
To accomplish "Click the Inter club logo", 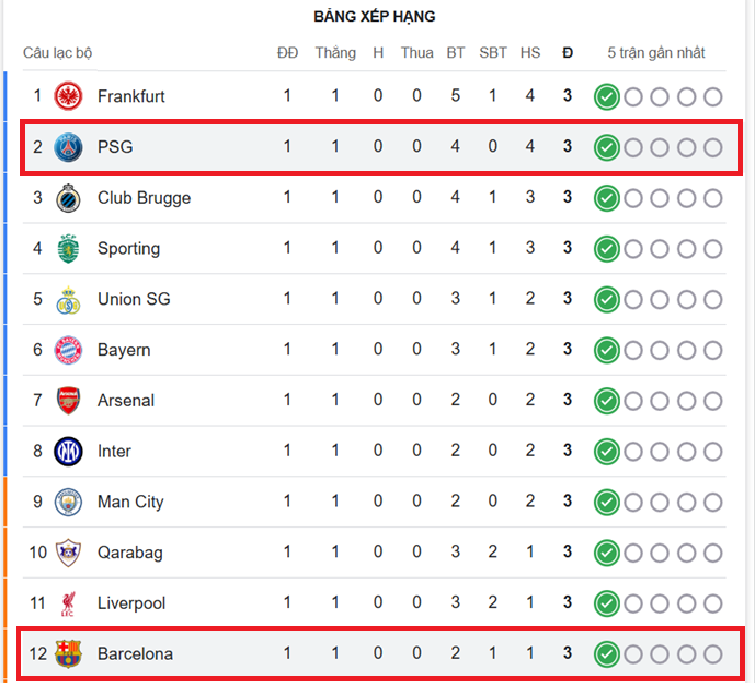I will click(68, 451).
